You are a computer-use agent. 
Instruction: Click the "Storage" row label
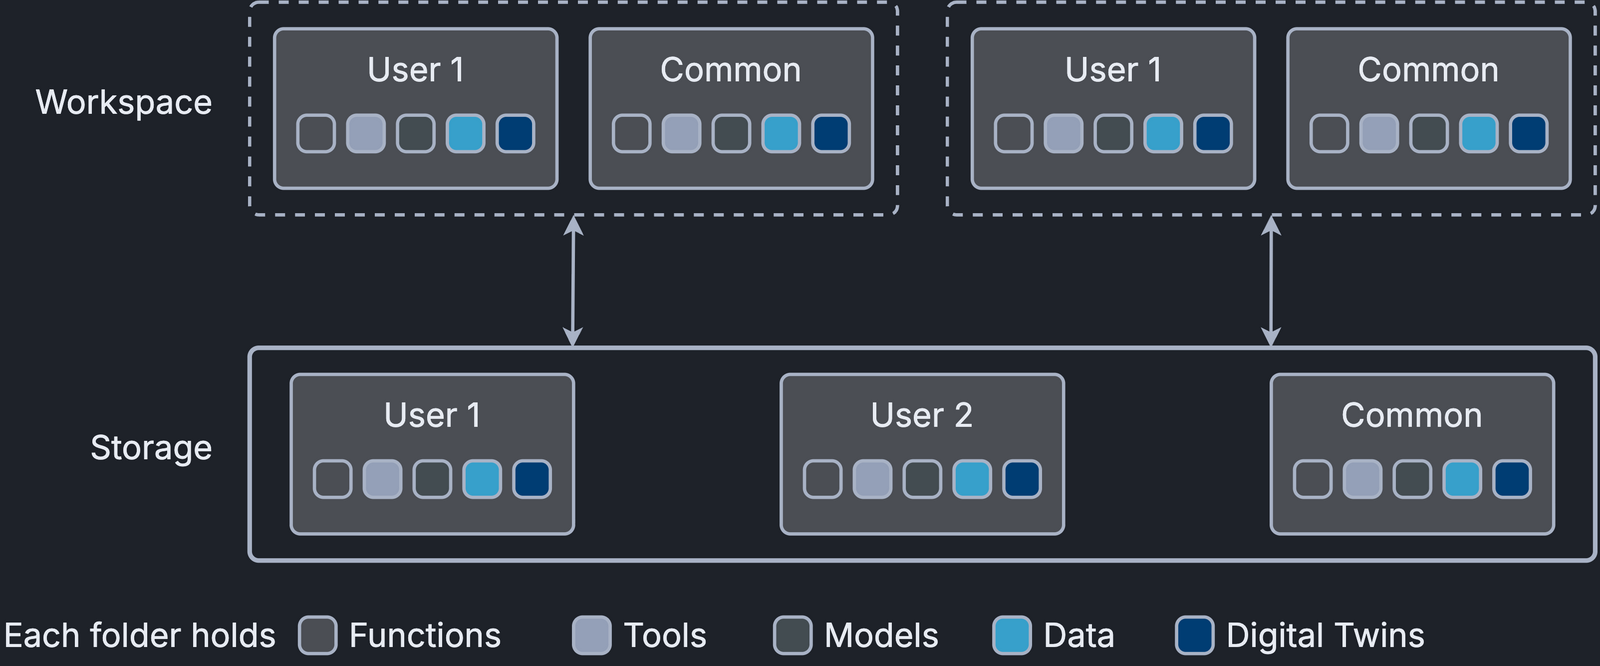pyautogui.click(x=151, y=448)
